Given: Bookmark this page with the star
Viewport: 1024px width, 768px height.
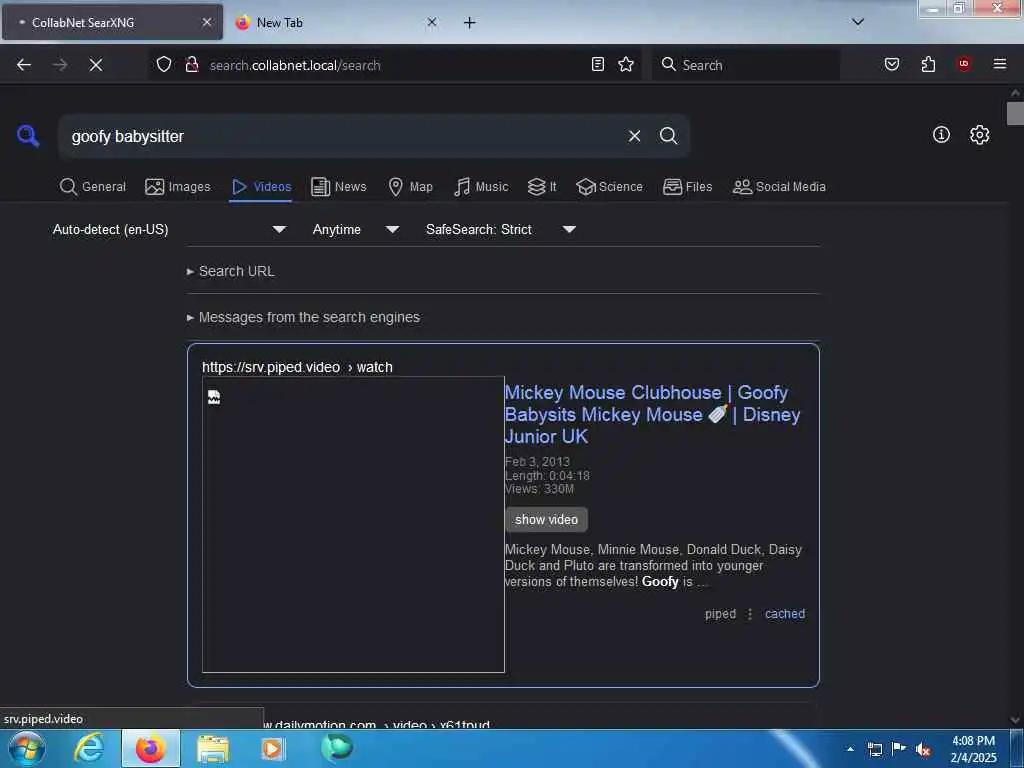Looking at the screenshot, I should pos(626,64).
